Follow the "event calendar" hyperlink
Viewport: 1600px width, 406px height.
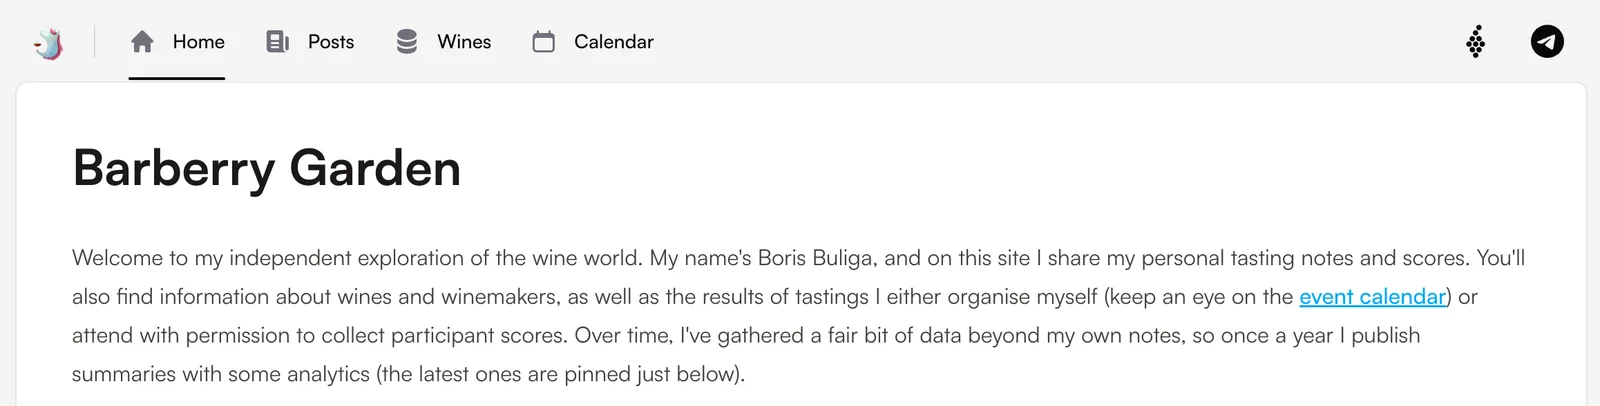pos(1372,297)
